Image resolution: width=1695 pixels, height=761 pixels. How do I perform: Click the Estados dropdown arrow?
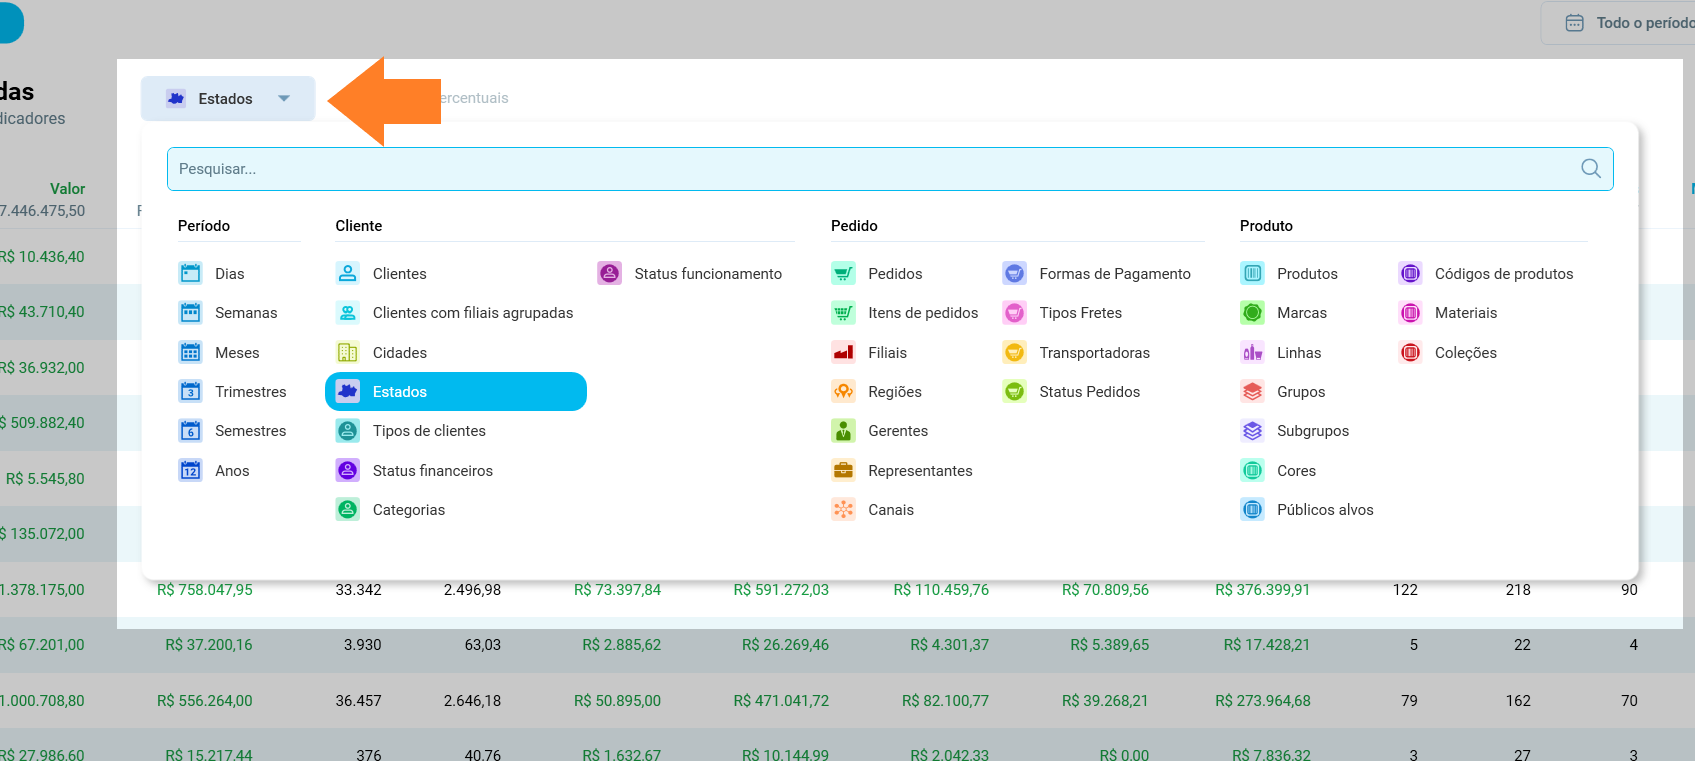pyautogui.click(x=284, y=98)
